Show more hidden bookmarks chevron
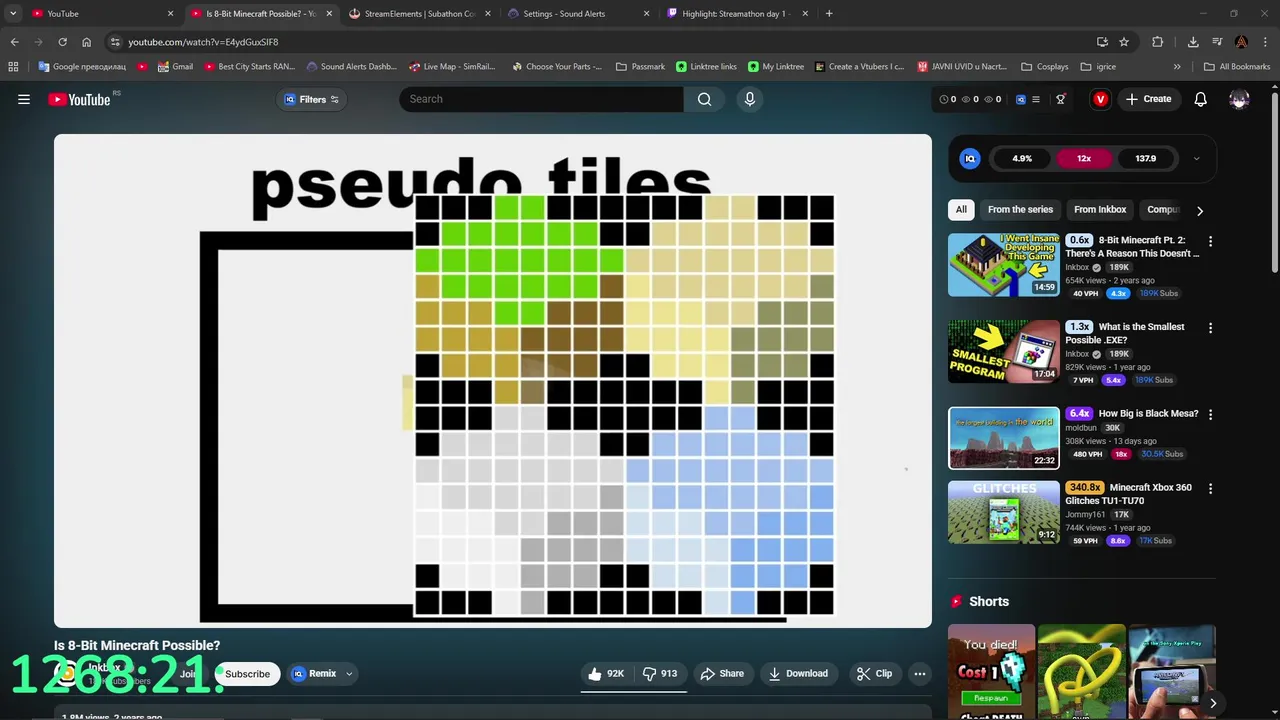Image resolution: width=1280 pixels, height=720 pixels. coord(1177,67)
